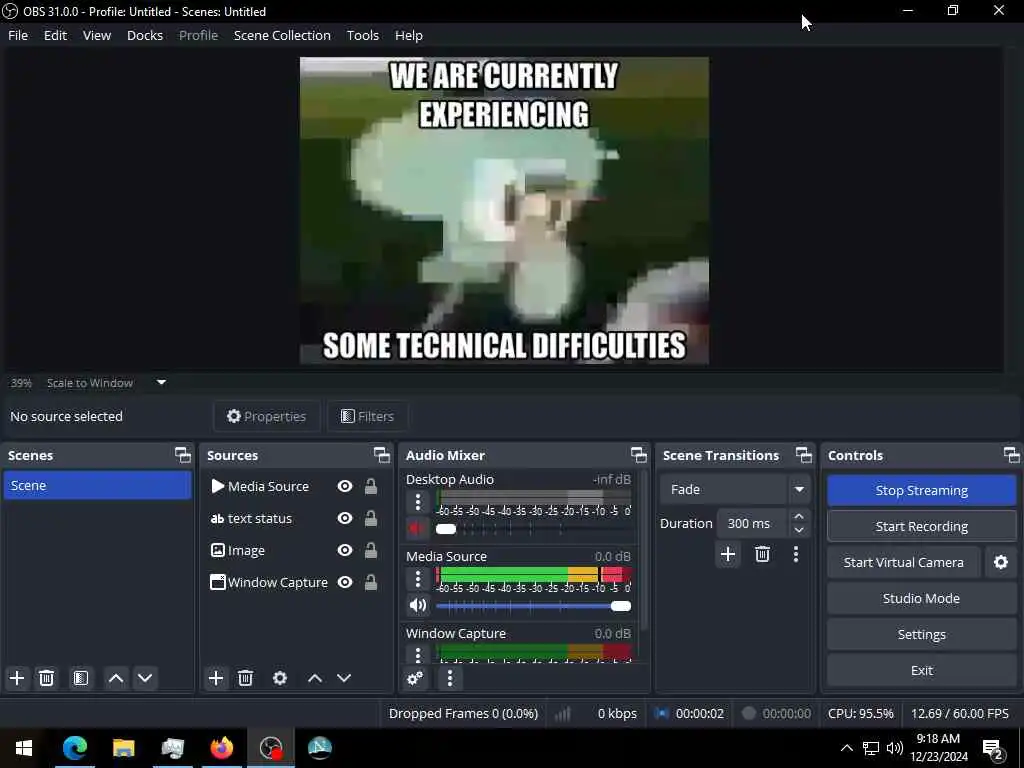This screenshot has height=768, width=1024.
Task: Open preview scaling dropdown arrow
Action: (x=161, y=383)
